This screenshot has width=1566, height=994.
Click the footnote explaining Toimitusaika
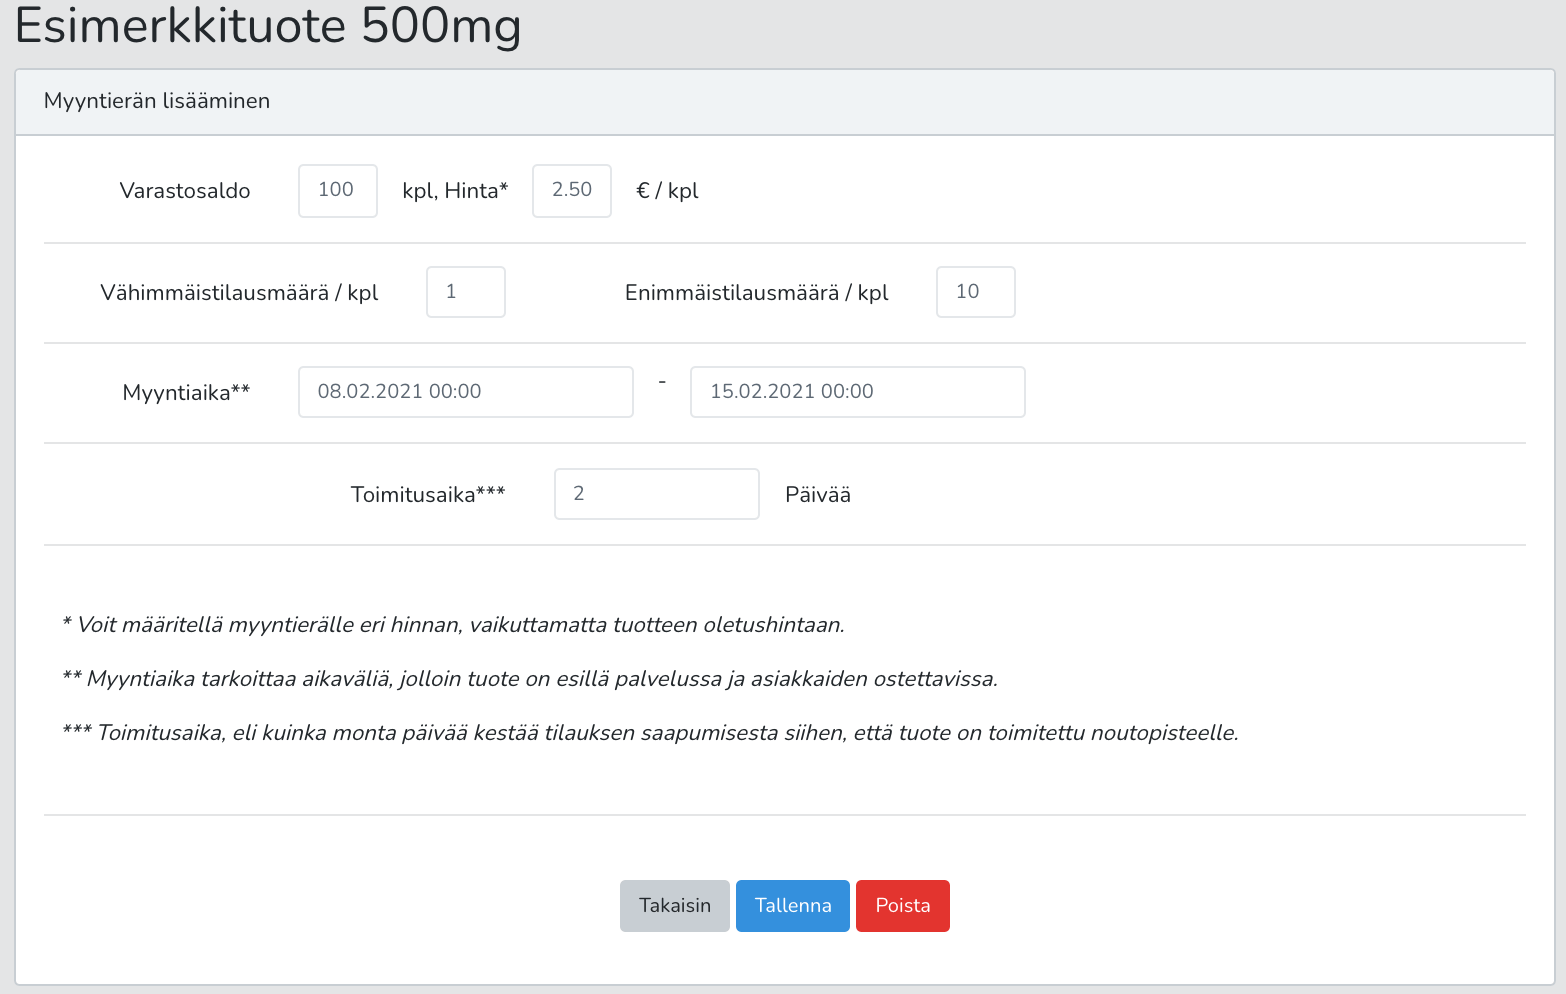(650, 733)
